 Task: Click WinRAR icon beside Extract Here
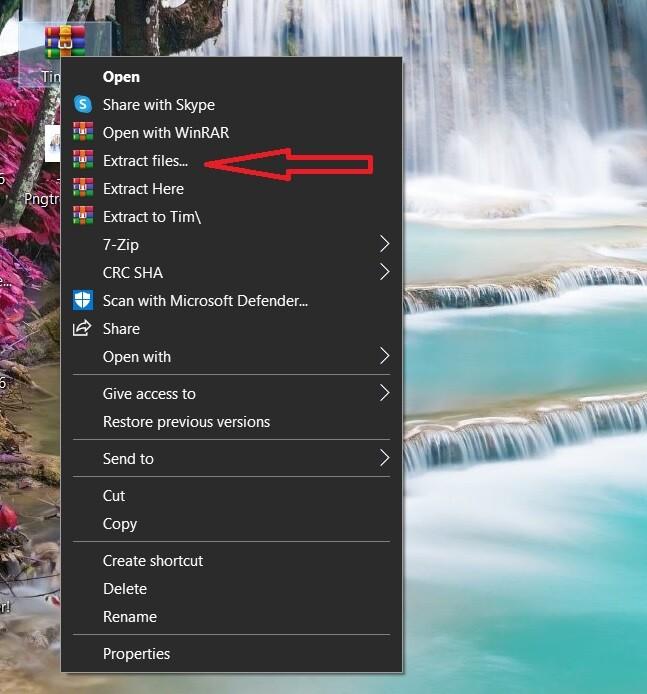[x=83, y=188]
